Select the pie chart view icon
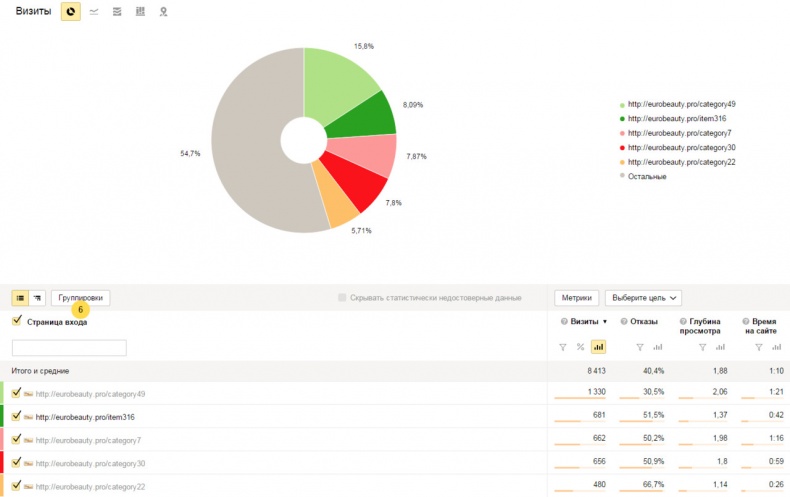Image resolution: width=790 pixels, height=497 pixels. click(70, 12)
